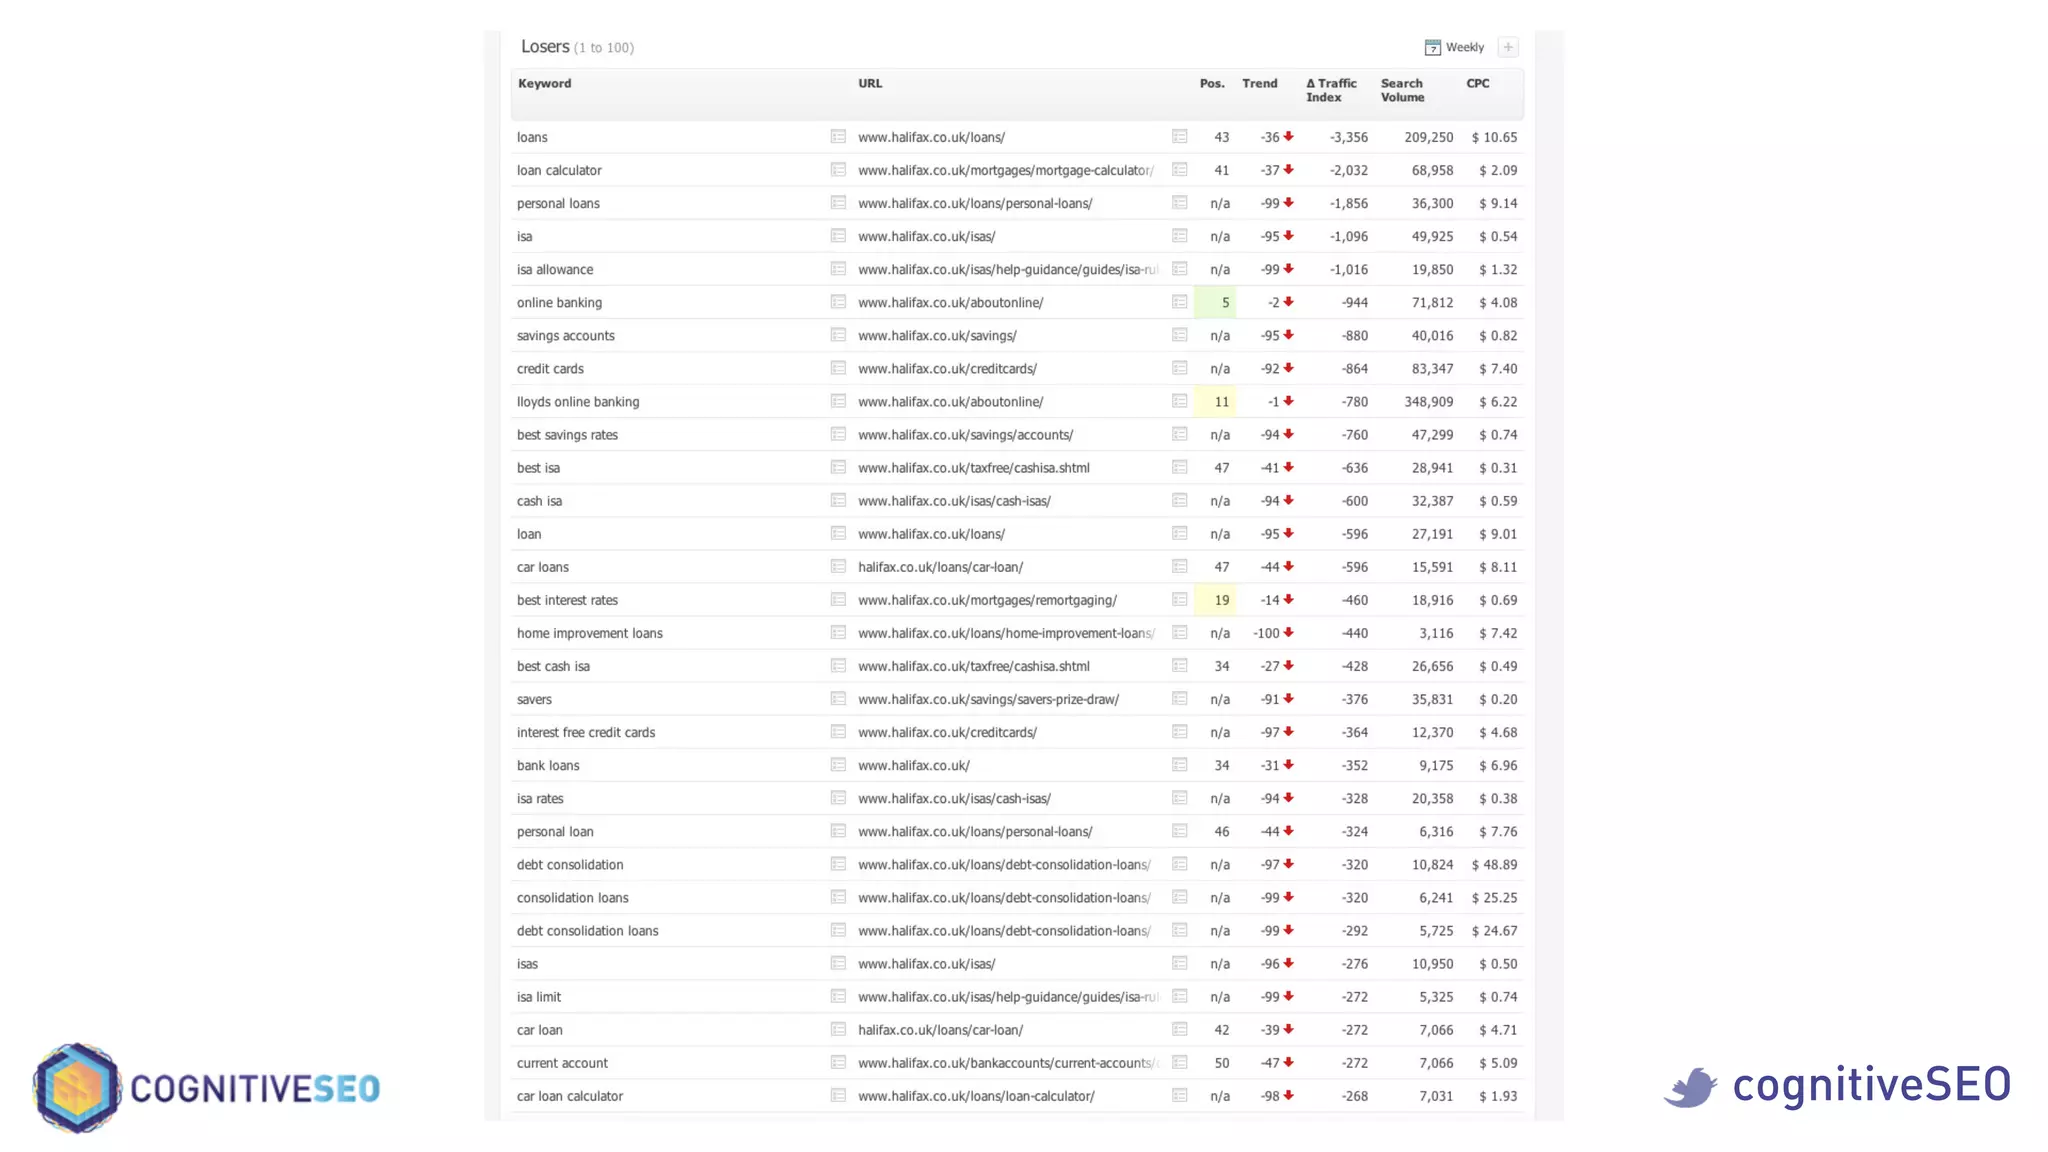Image resolution: width=2048 pixels, height=1152 pixels.
Task: Sort by the Keyword column header
Action: [544, 84]
